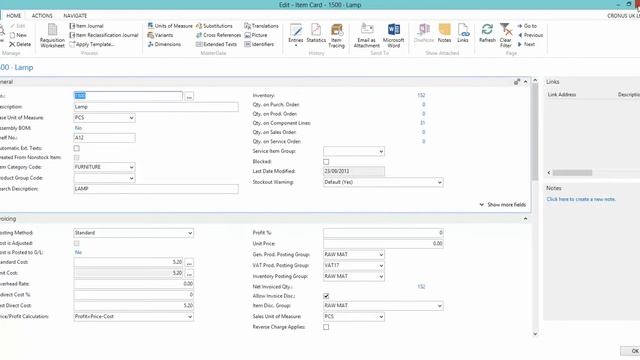Screen dimensions: 640x360
Task: Open item Entries history
Action: click(296, 34)
